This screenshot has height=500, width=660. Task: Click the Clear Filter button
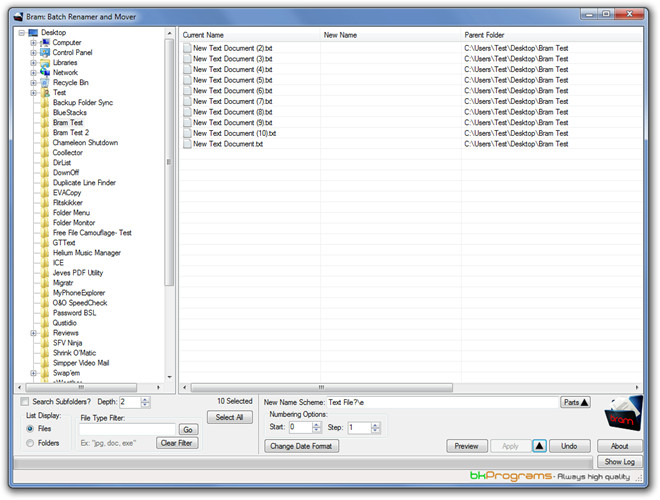(177, 443)
